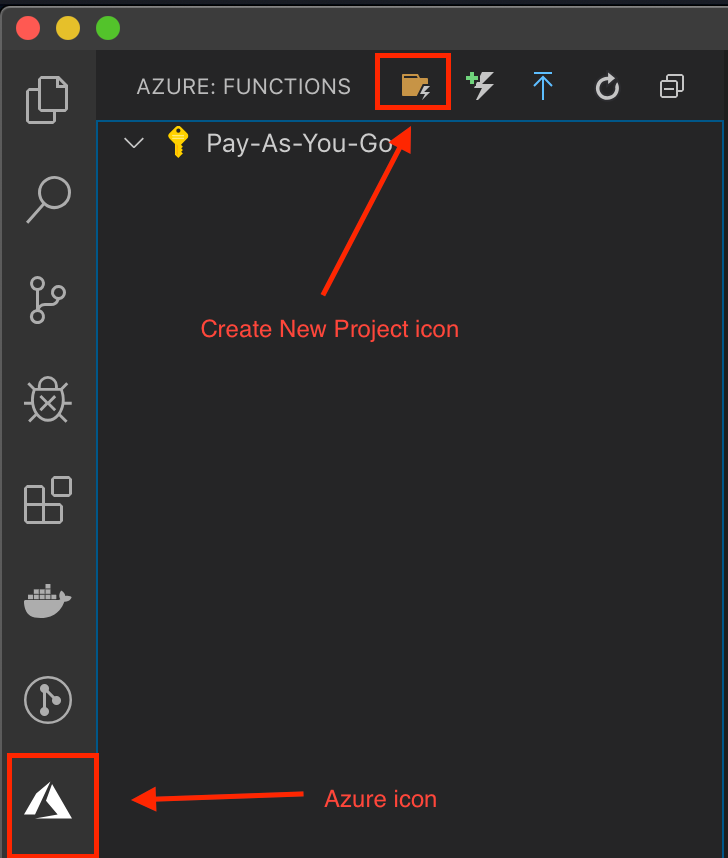Minimize the window using yellow button
728x858 pixels.
tap(68, 27)
